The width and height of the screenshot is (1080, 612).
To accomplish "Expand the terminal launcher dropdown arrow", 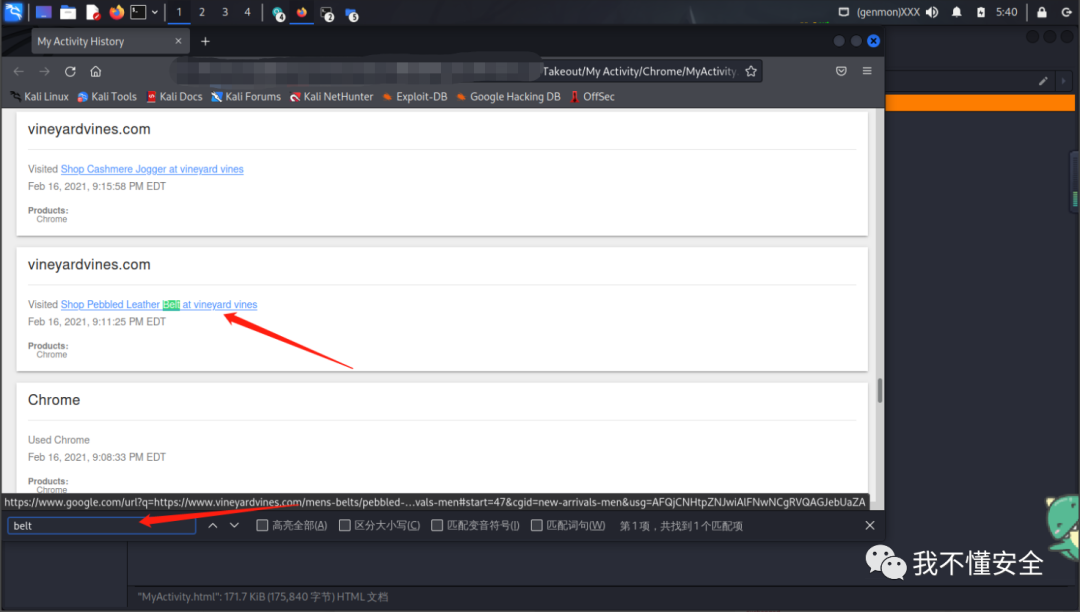I will pyautogui.click(x=155, y=12).
